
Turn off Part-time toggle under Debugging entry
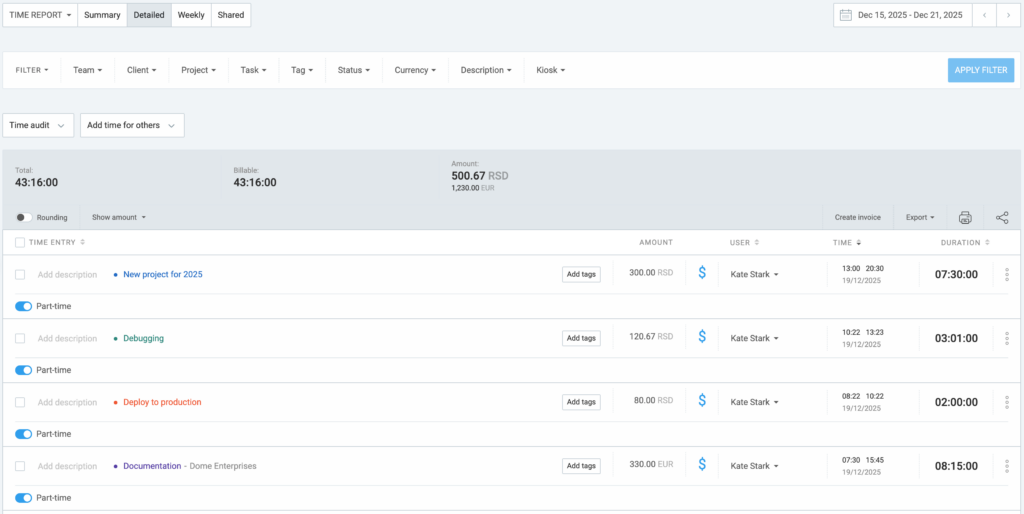point(24,370)
